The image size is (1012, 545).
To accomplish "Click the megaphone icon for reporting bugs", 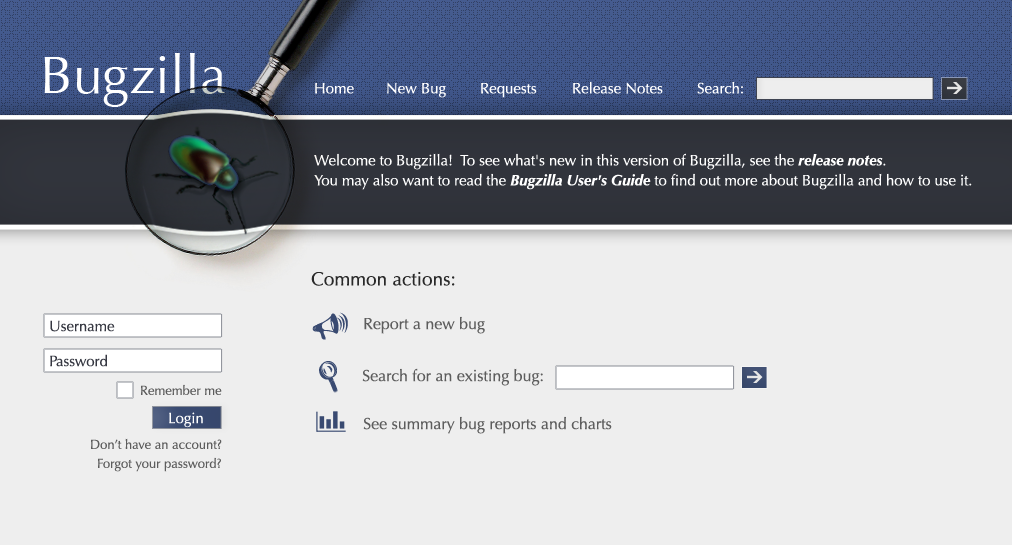I will 330,325.
